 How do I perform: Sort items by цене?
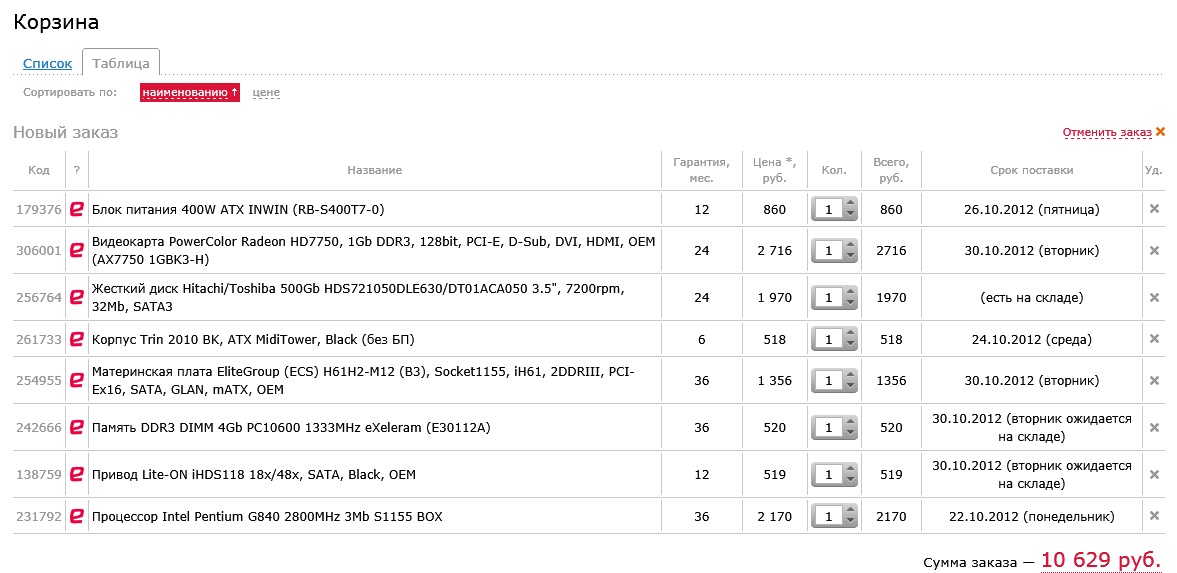(266, 93)
